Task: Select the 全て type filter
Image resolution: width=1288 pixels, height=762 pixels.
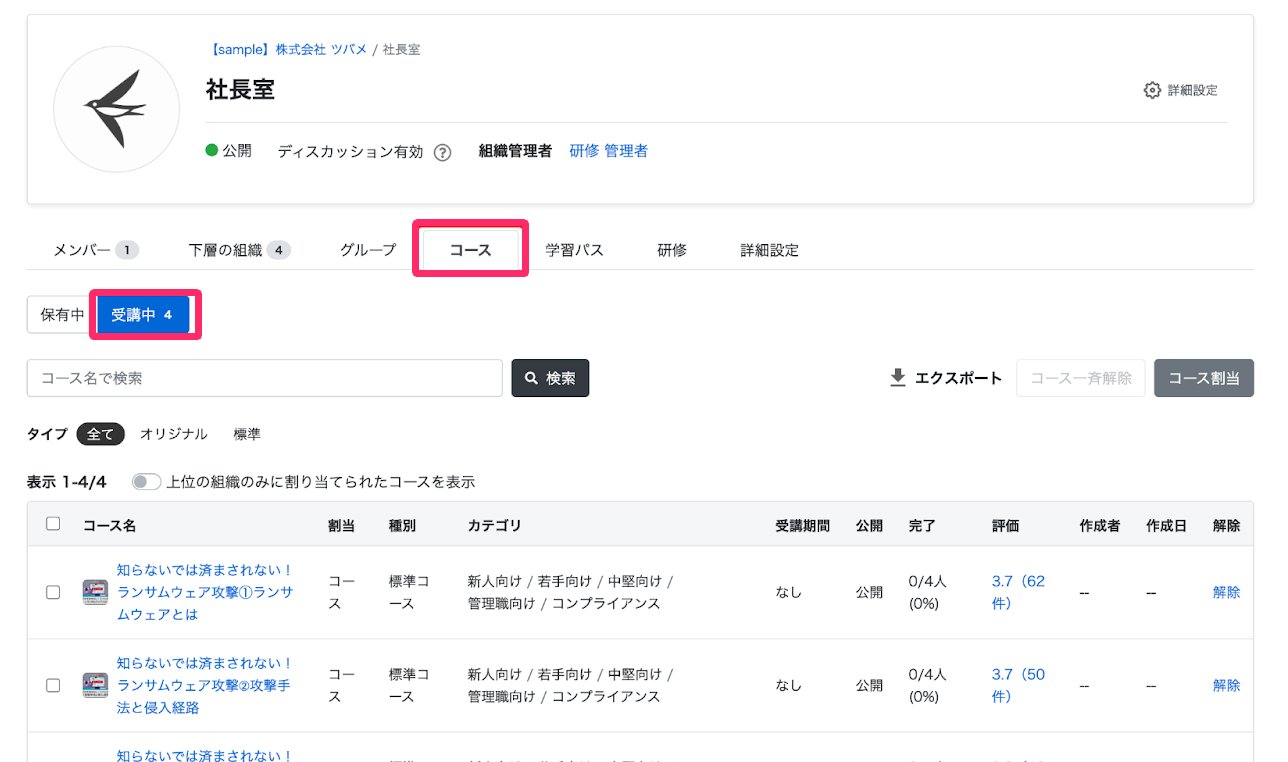Action: pos(100,434)
